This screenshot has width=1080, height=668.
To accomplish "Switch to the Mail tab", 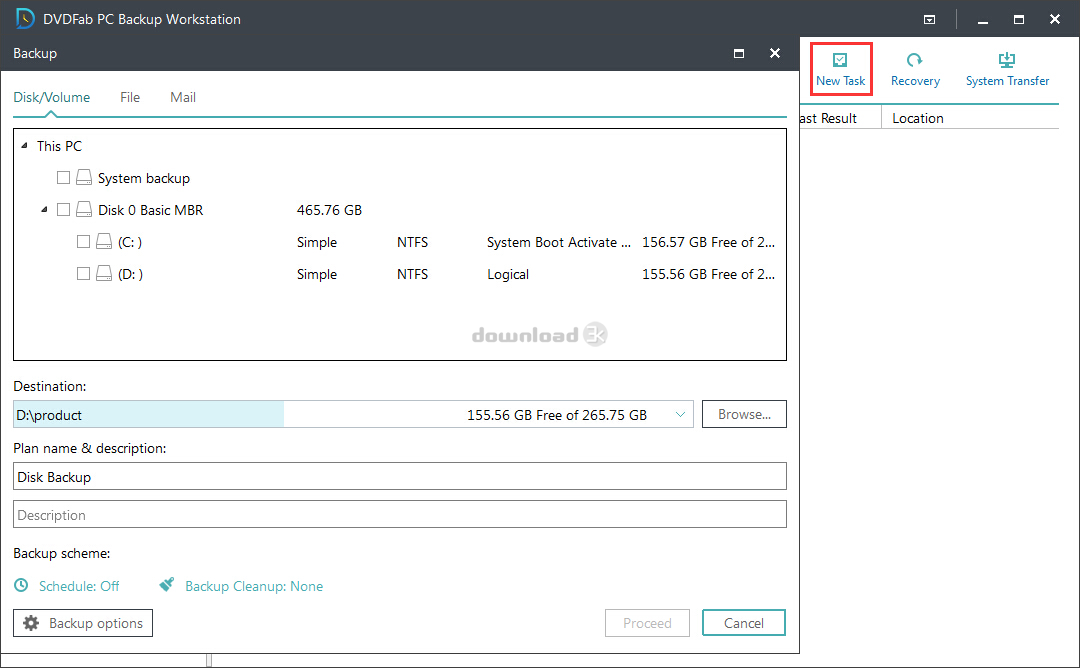I will (183, 97).
